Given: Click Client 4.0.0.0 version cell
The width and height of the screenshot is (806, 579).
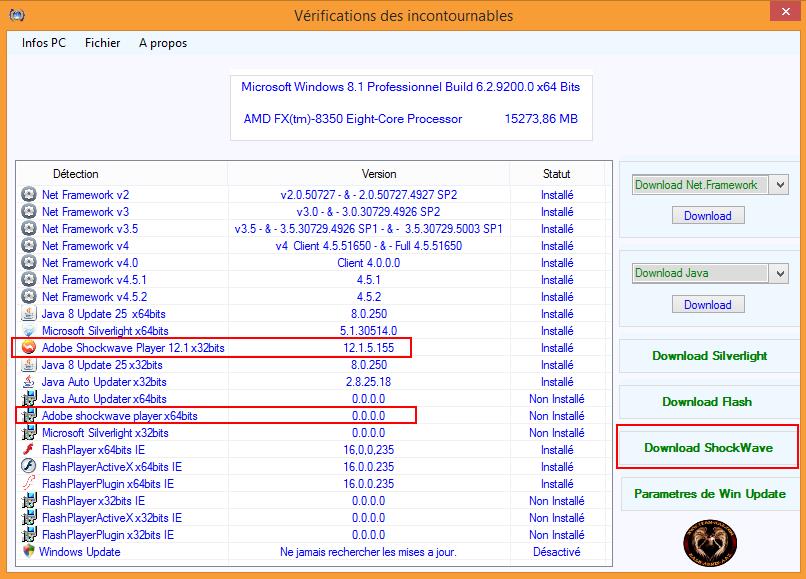Looking at the screenshot, I should [x=369, y=263].
